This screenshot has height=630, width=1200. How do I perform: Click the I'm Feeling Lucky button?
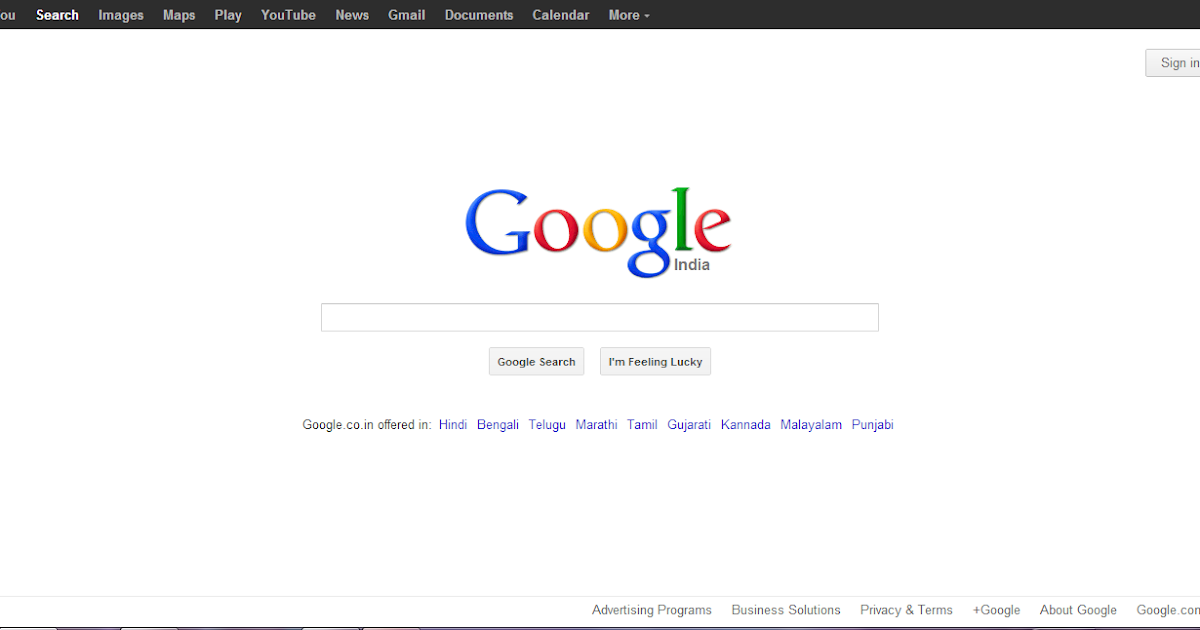(x=655, y=362)
